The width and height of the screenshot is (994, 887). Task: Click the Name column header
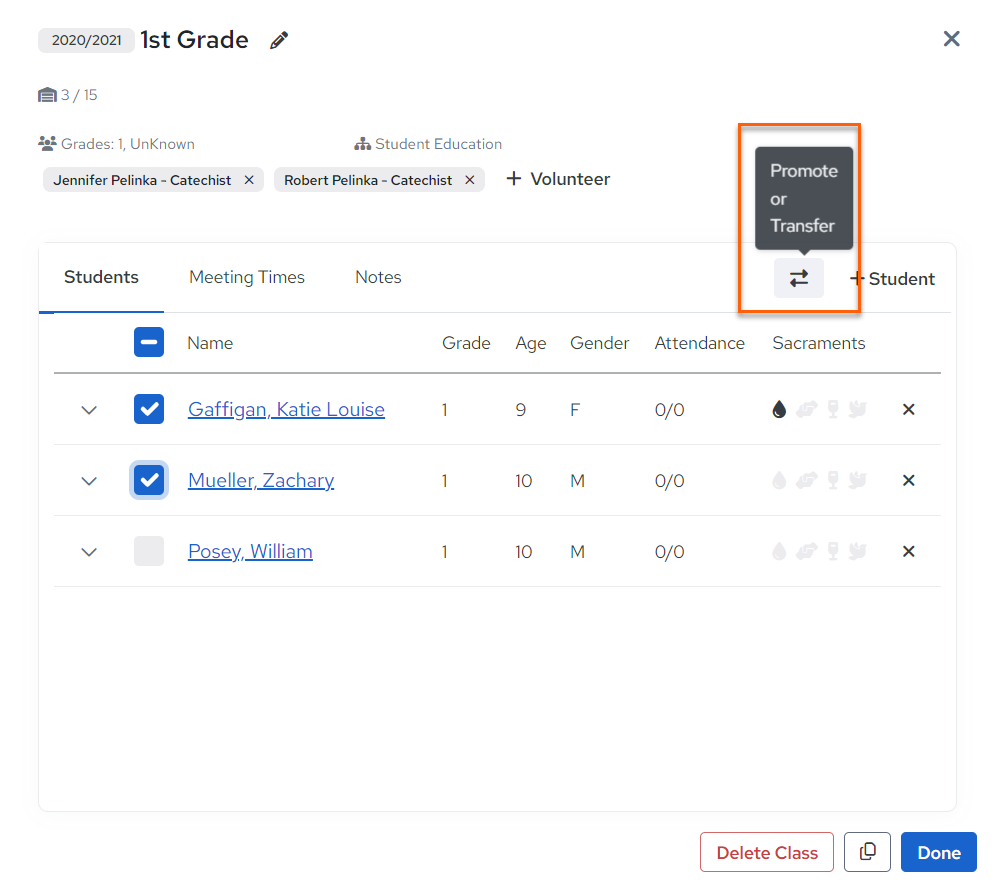coord(210,343)
